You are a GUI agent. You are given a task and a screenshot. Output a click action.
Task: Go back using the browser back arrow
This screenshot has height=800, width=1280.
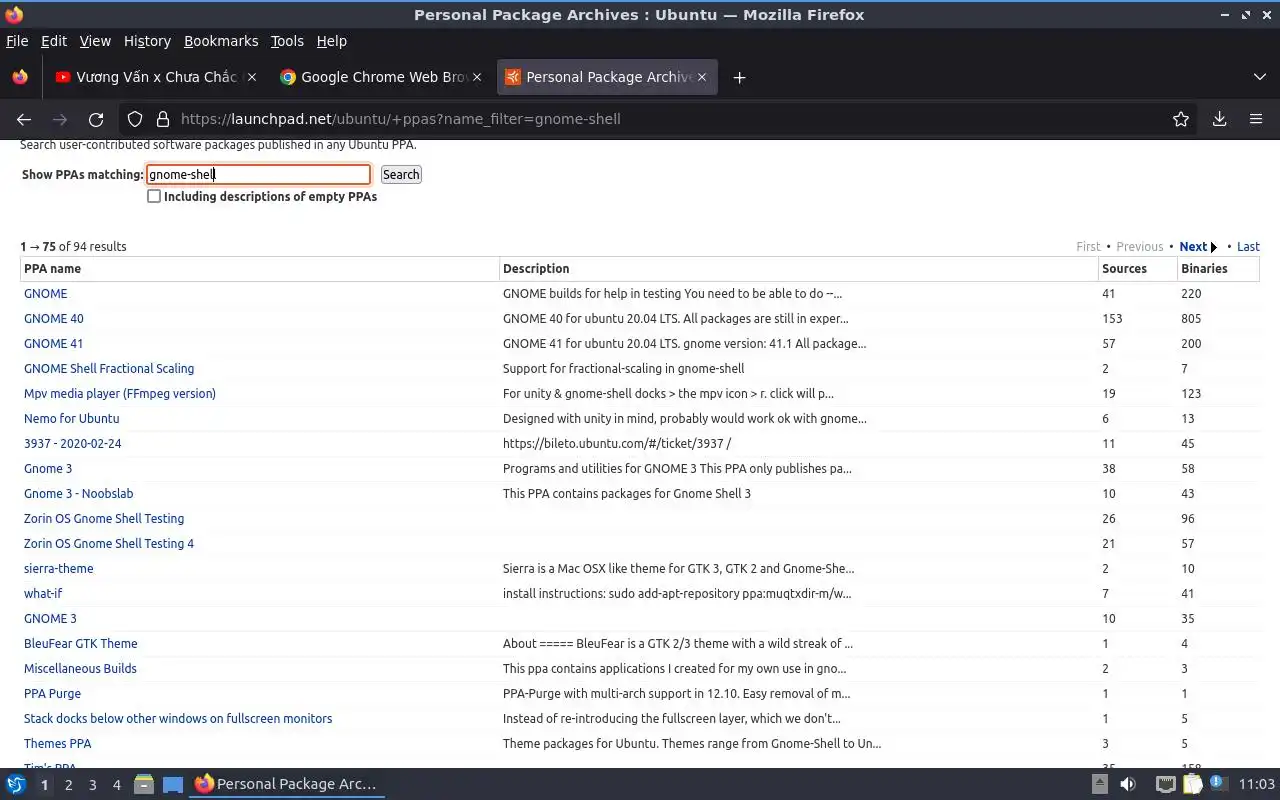click(x=24, y=119)
